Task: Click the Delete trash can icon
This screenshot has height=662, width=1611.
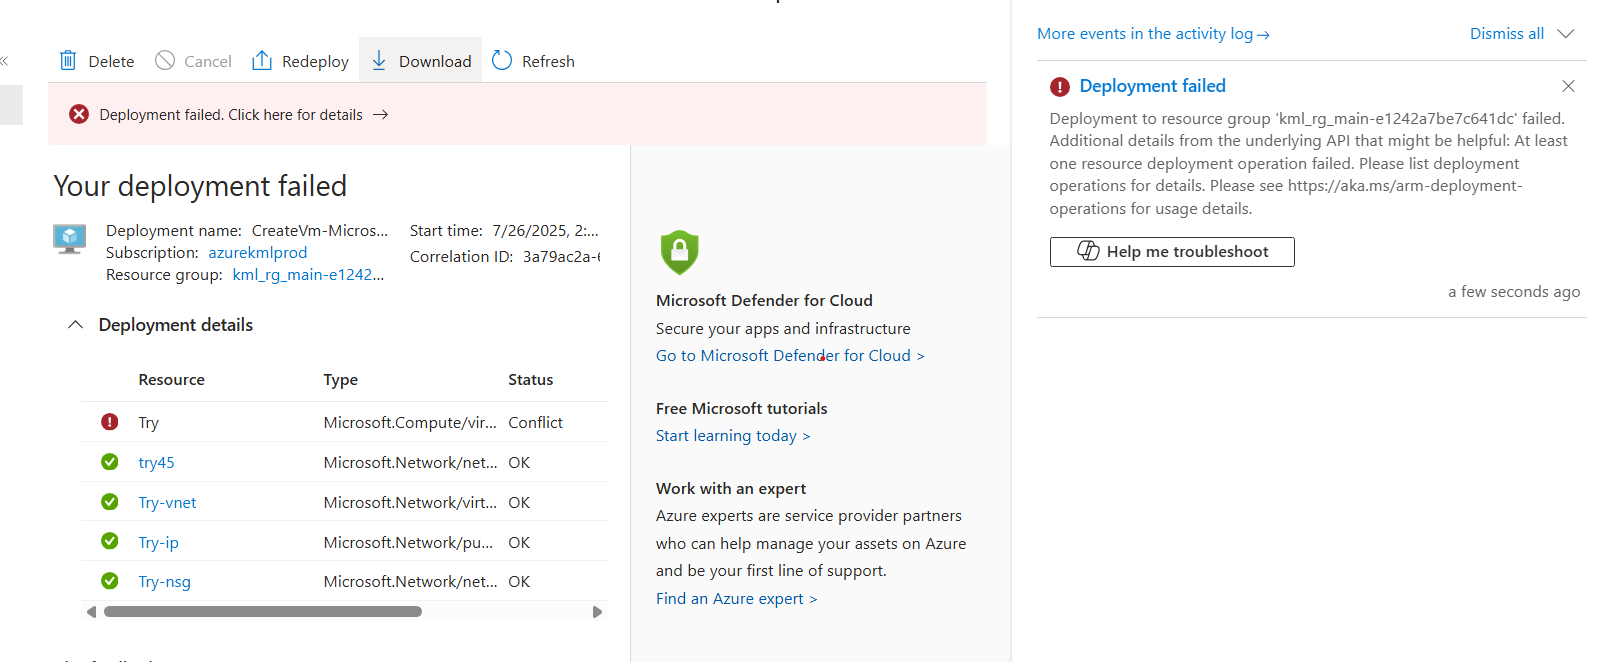Action: click(68, 61)
